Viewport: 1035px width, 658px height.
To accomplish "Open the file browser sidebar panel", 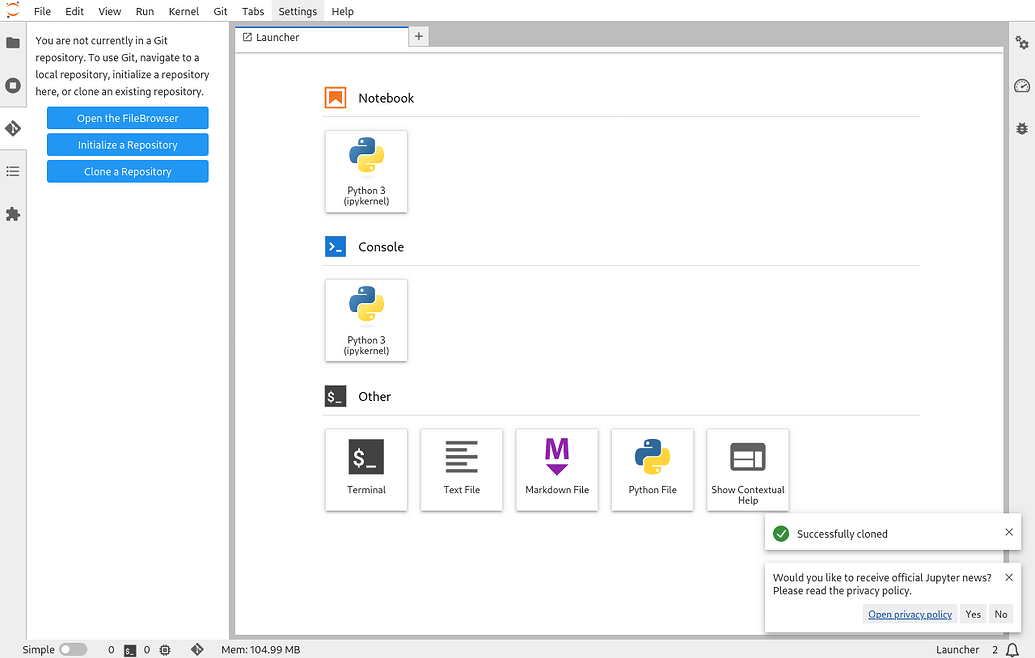I will (x=13, y=43).
